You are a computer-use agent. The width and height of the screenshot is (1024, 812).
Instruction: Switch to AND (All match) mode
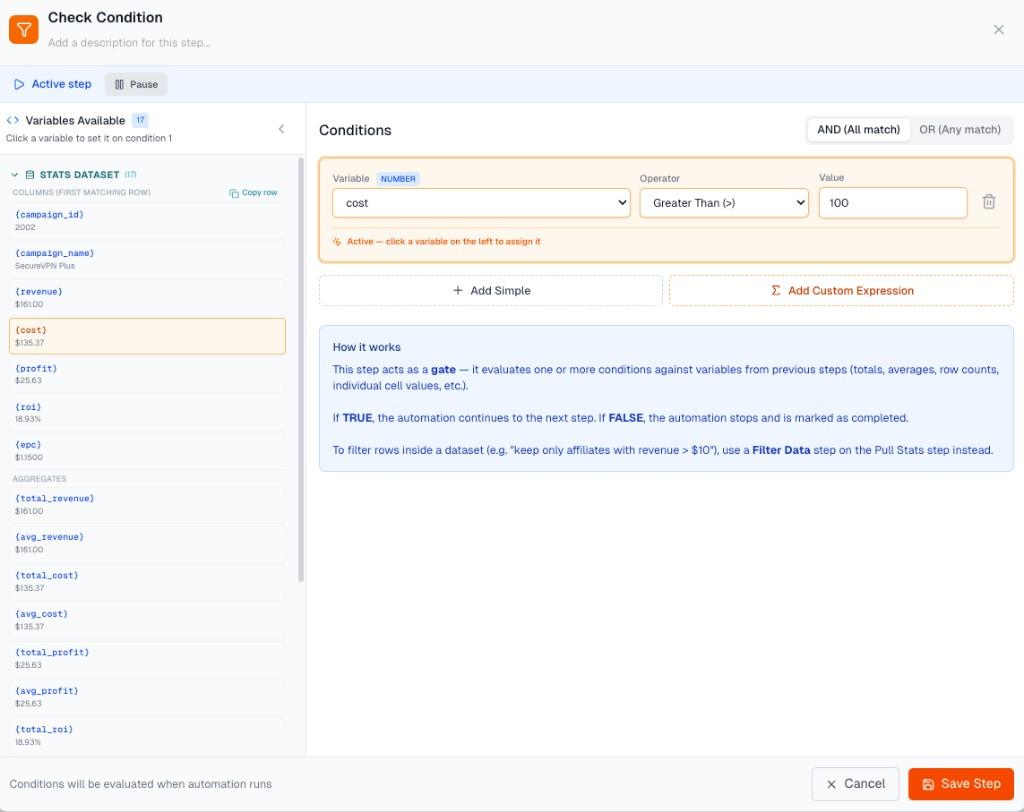click(x=858, y=129)
